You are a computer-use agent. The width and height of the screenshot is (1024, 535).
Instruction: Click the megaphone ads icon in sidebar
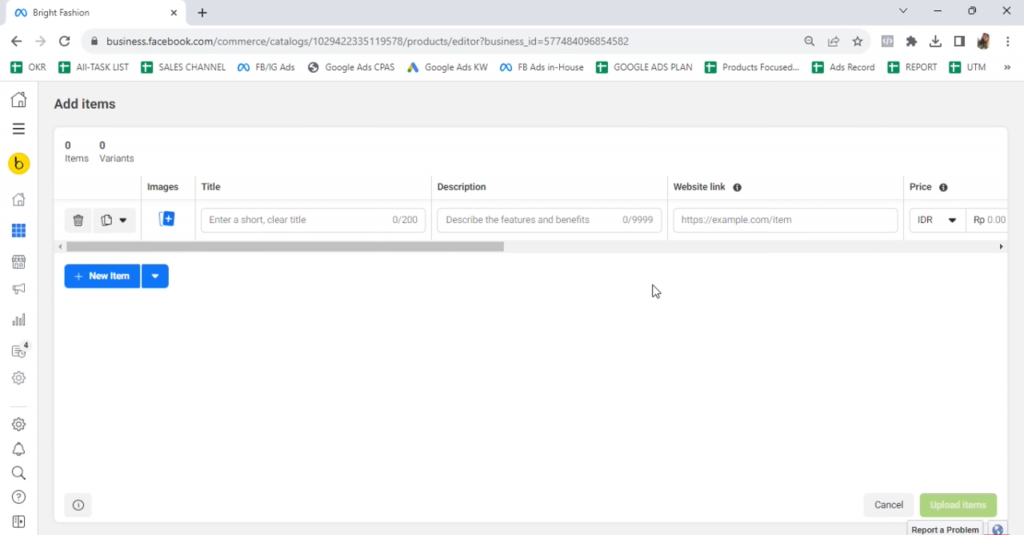18,290
